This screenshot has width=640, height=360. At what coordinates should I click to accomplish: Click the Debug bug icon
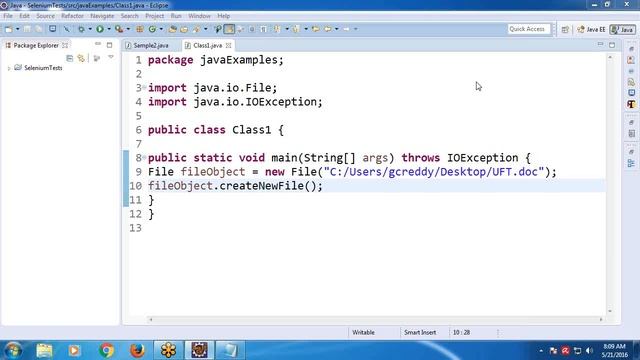[81, 29]
